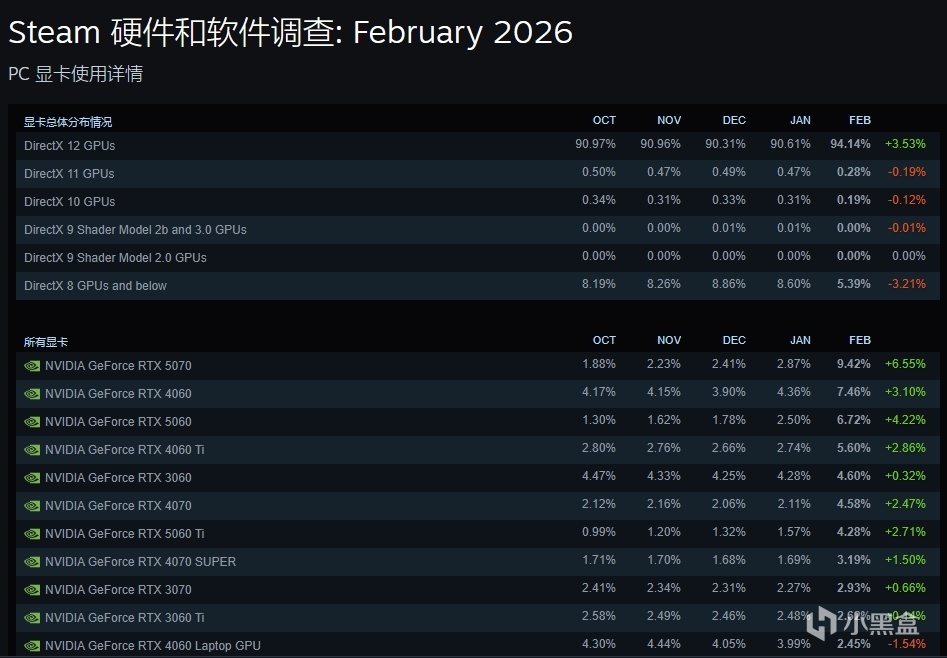Click the 所有显卡 section header
The image size is (947, 658).
[x=46, y=342]
